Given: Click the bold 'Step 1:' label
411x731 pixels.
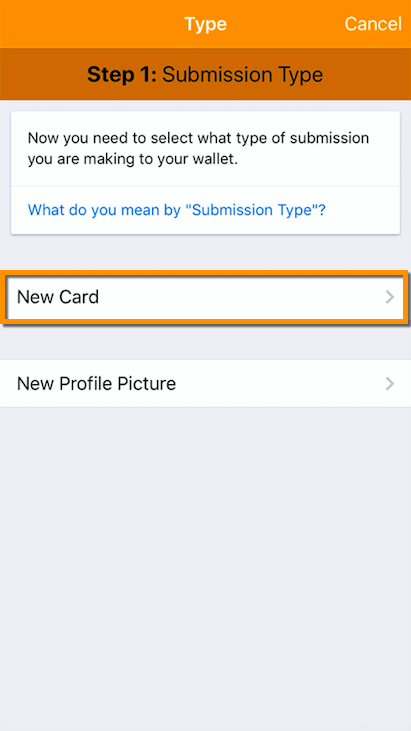Looking at the screenshot, I should (x=122, y=74).
